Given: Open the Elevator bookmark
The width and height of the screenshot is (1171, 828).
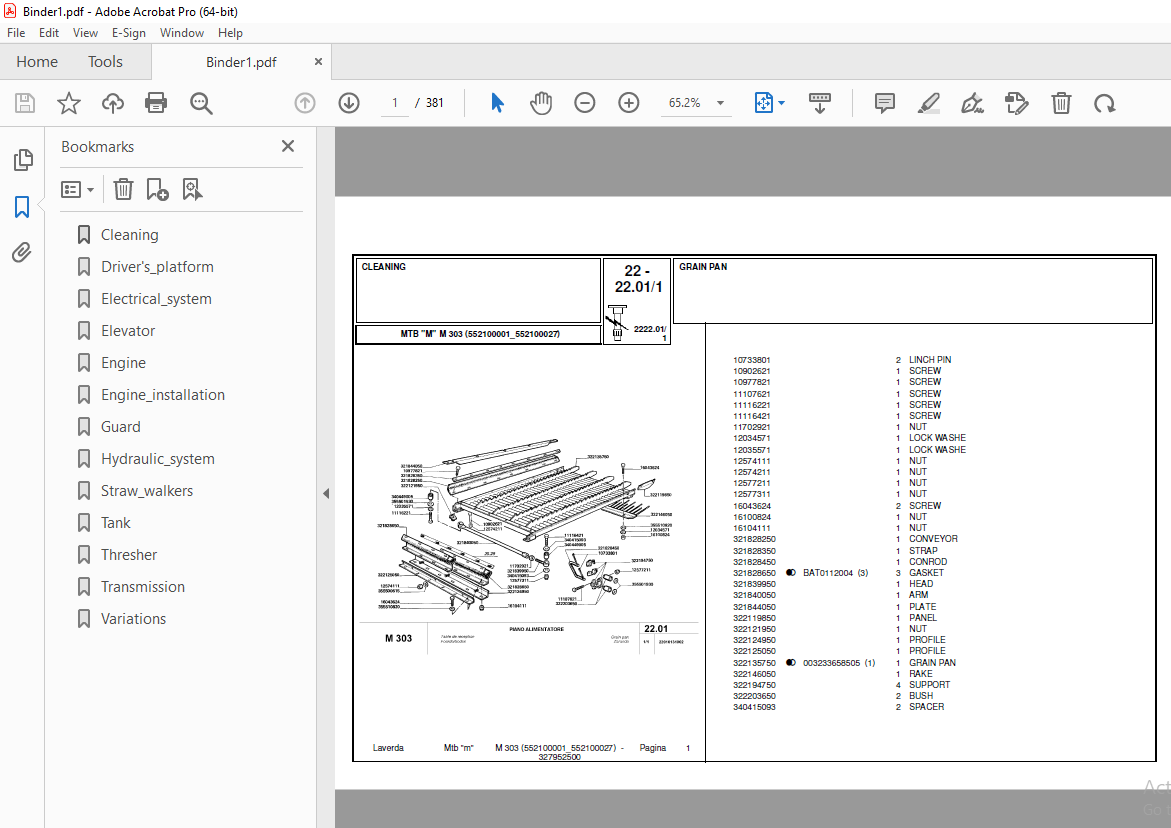Looking at the screenshot, I should [128, 331].
